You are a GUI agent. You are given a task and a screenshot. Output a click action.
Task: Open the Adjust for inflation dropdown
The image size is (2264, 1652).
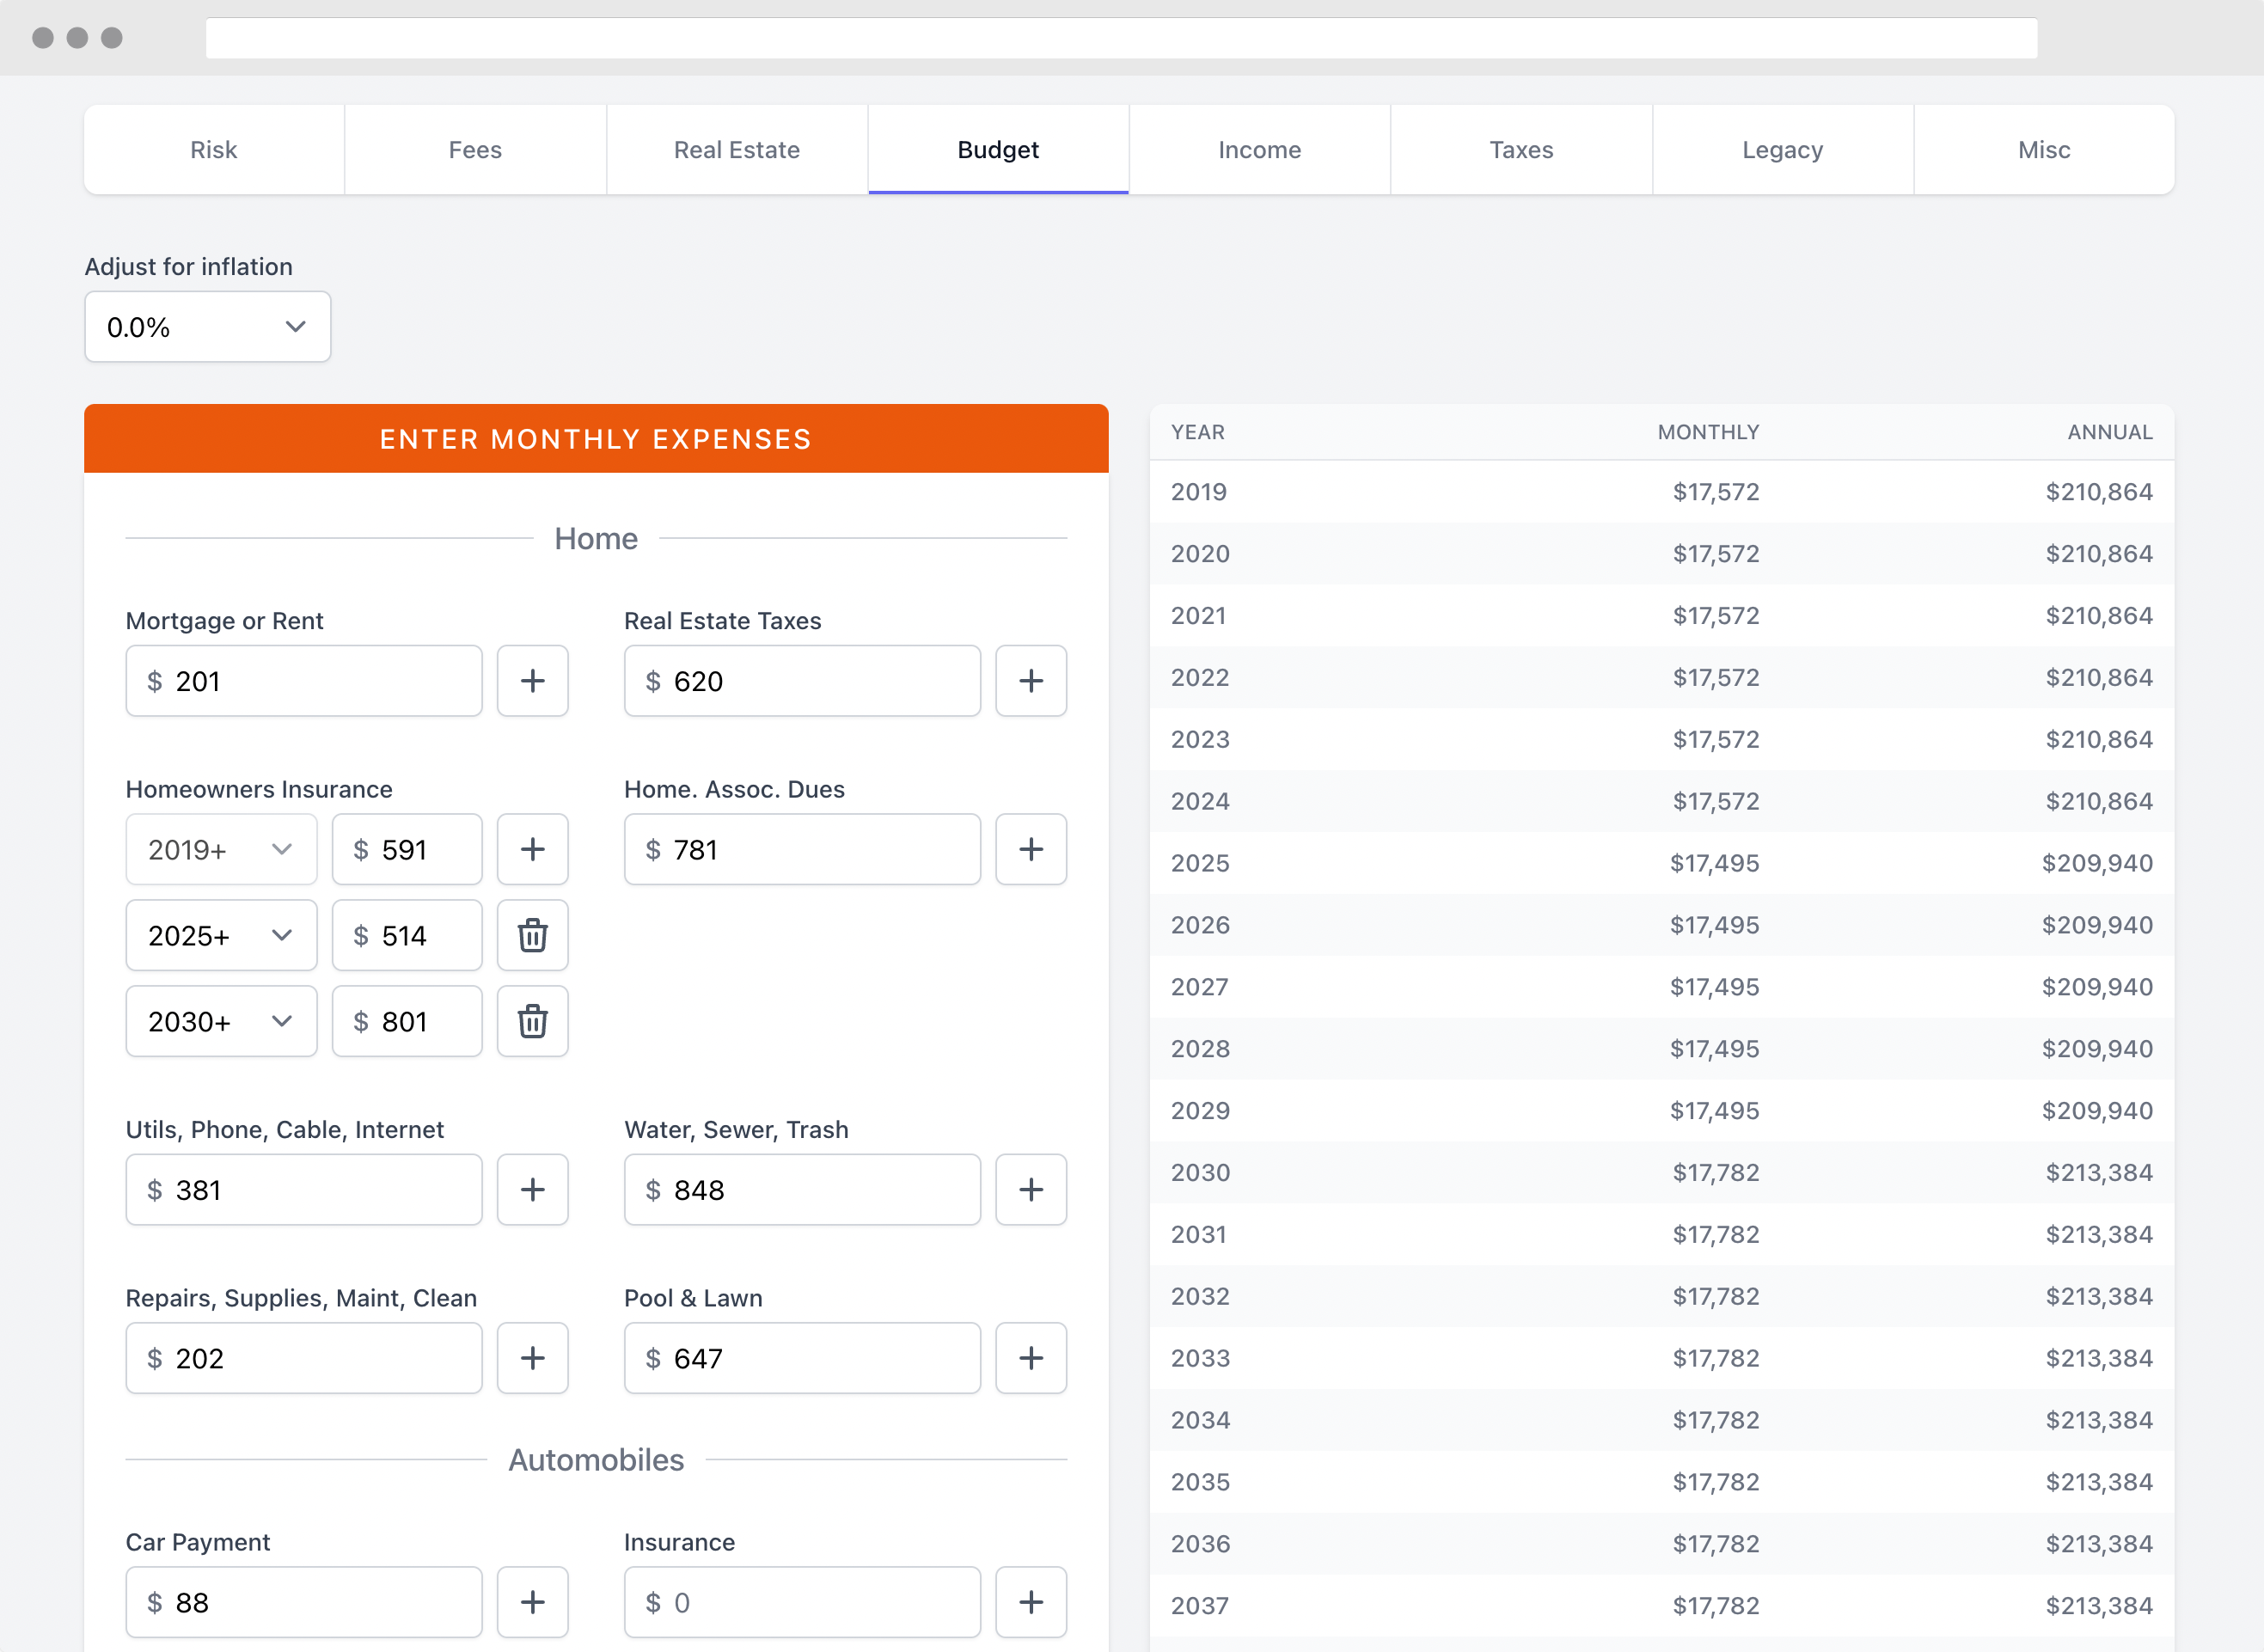(x=207, y=327)
